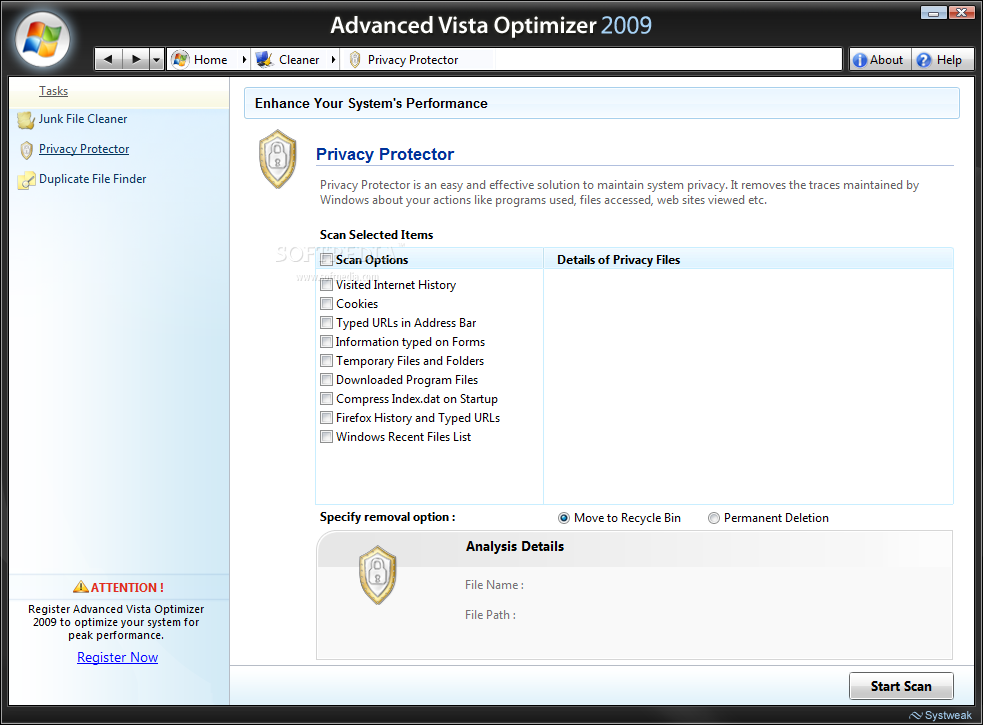The height and width of the screenshot is (725, 983).
Task: Toggle the Scan Options select-all checkbox
Action: coord(327,260)
